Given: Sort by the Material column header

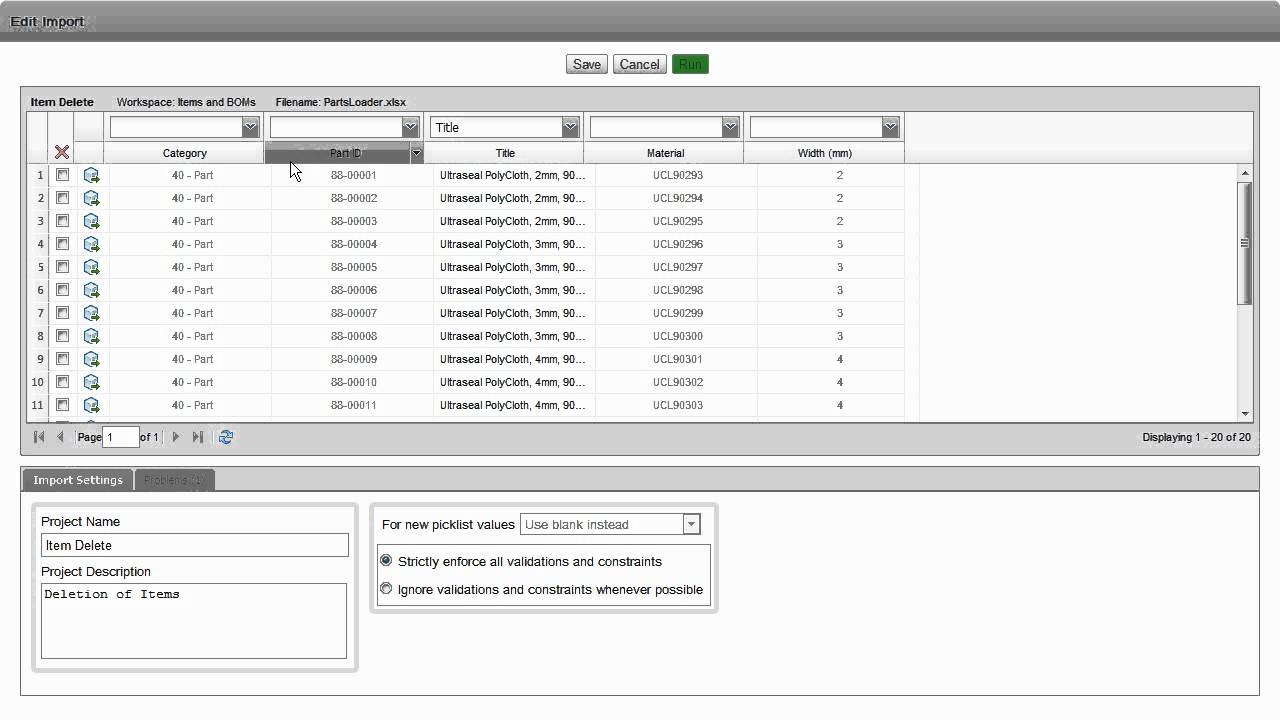Looking at the screenshot, I should (665, 153).
